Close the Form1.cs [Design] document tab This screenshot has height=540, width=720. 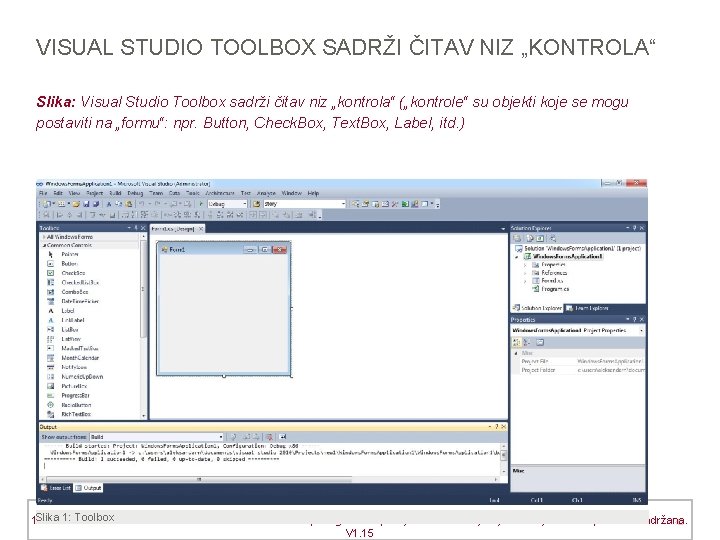tap(201, 229)
